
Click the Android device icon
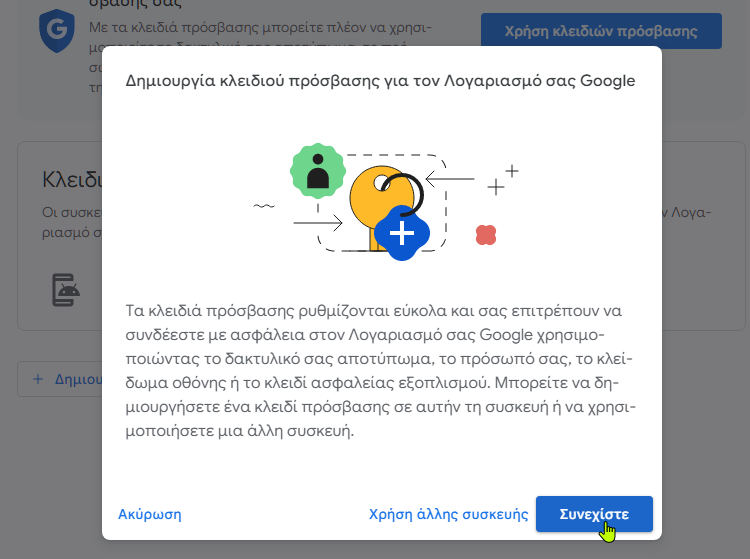pyautogui.click(x=66, y=290)
